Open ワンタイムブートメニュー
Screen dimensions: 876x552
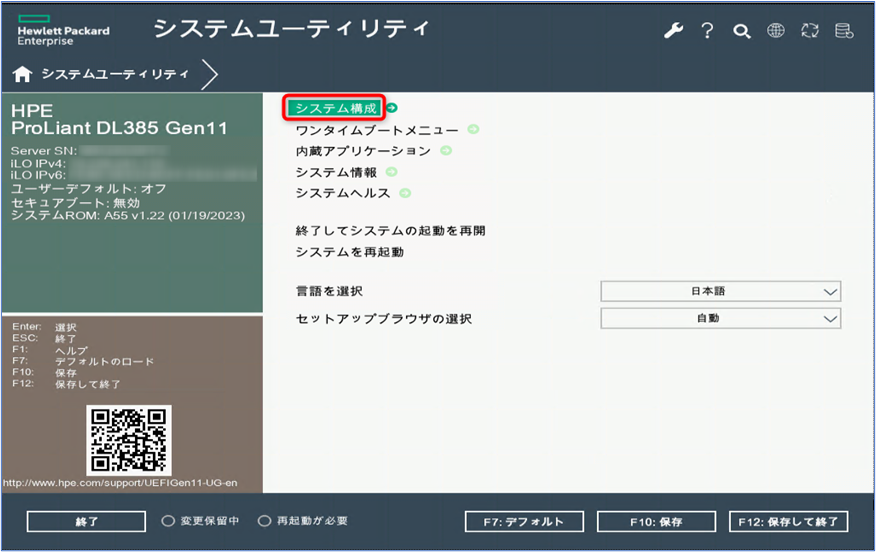pyautogui.click(x=377, y=130)
